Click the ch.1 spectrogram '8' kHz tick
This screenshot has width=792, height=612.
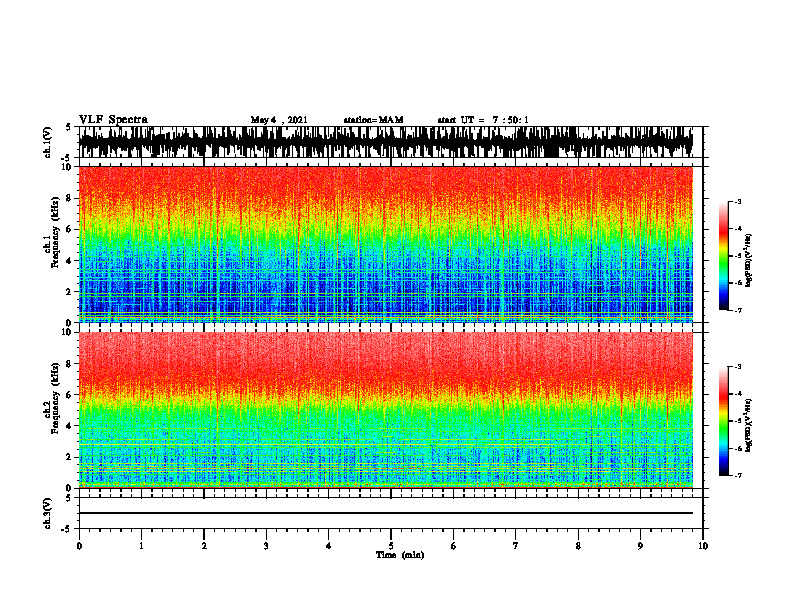tap(69, 198)
